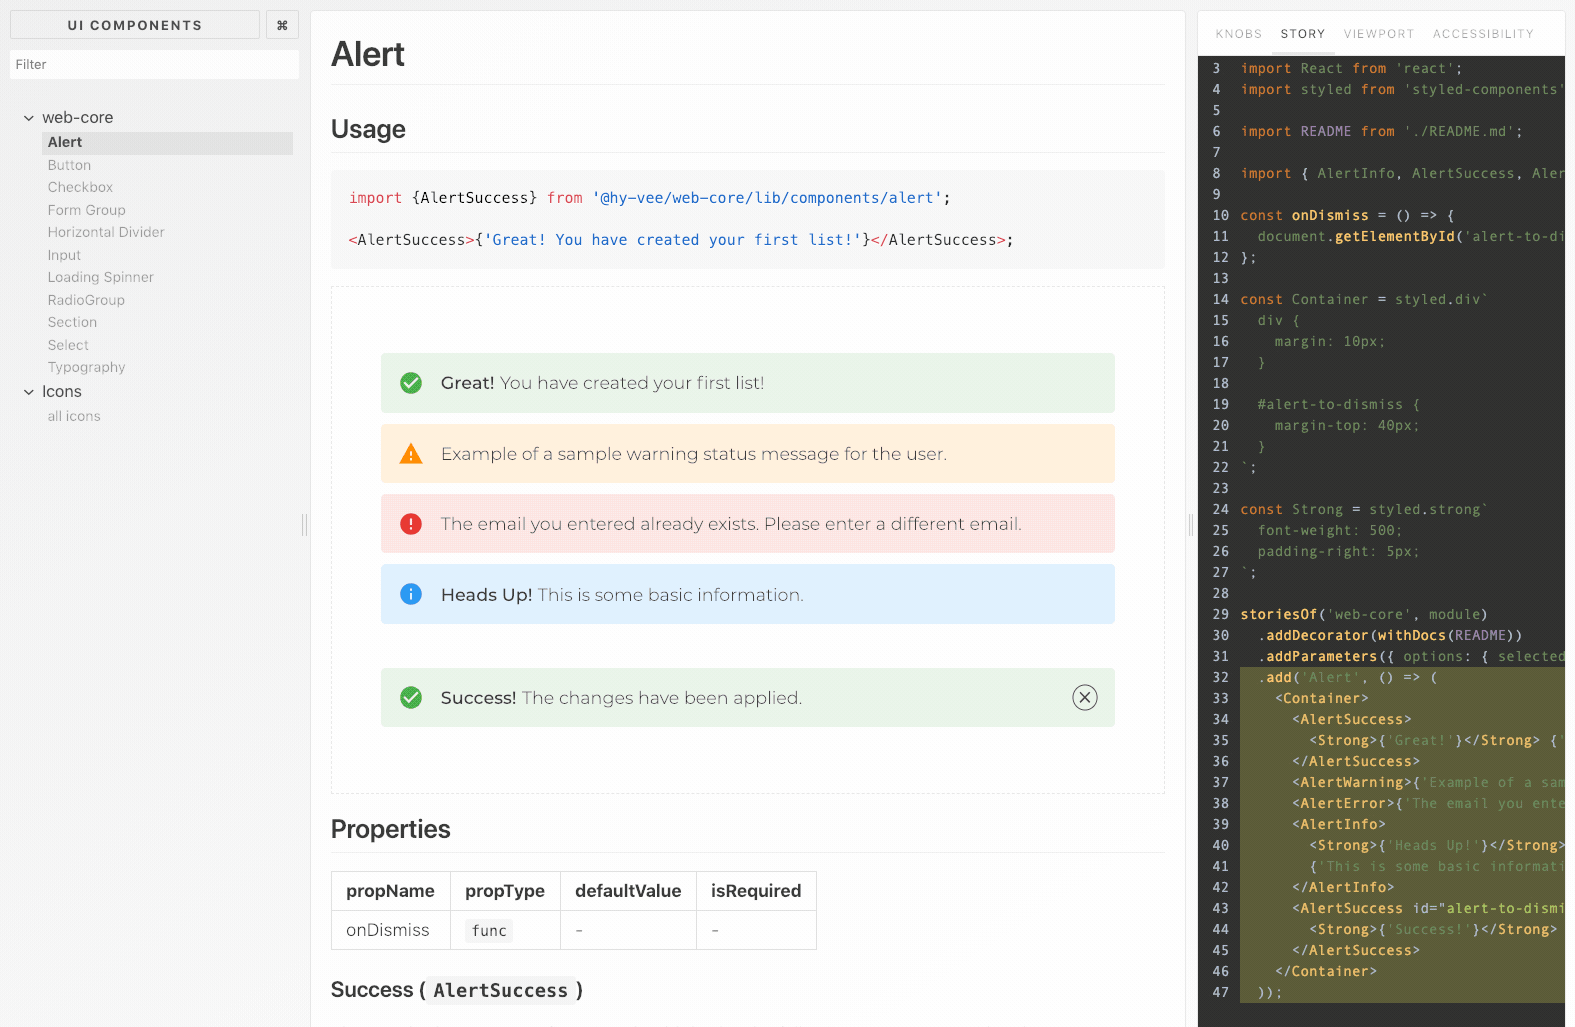Screen dimensions: 1575x1027
Task: Open the Form Group story
Action: click(86, 210)
